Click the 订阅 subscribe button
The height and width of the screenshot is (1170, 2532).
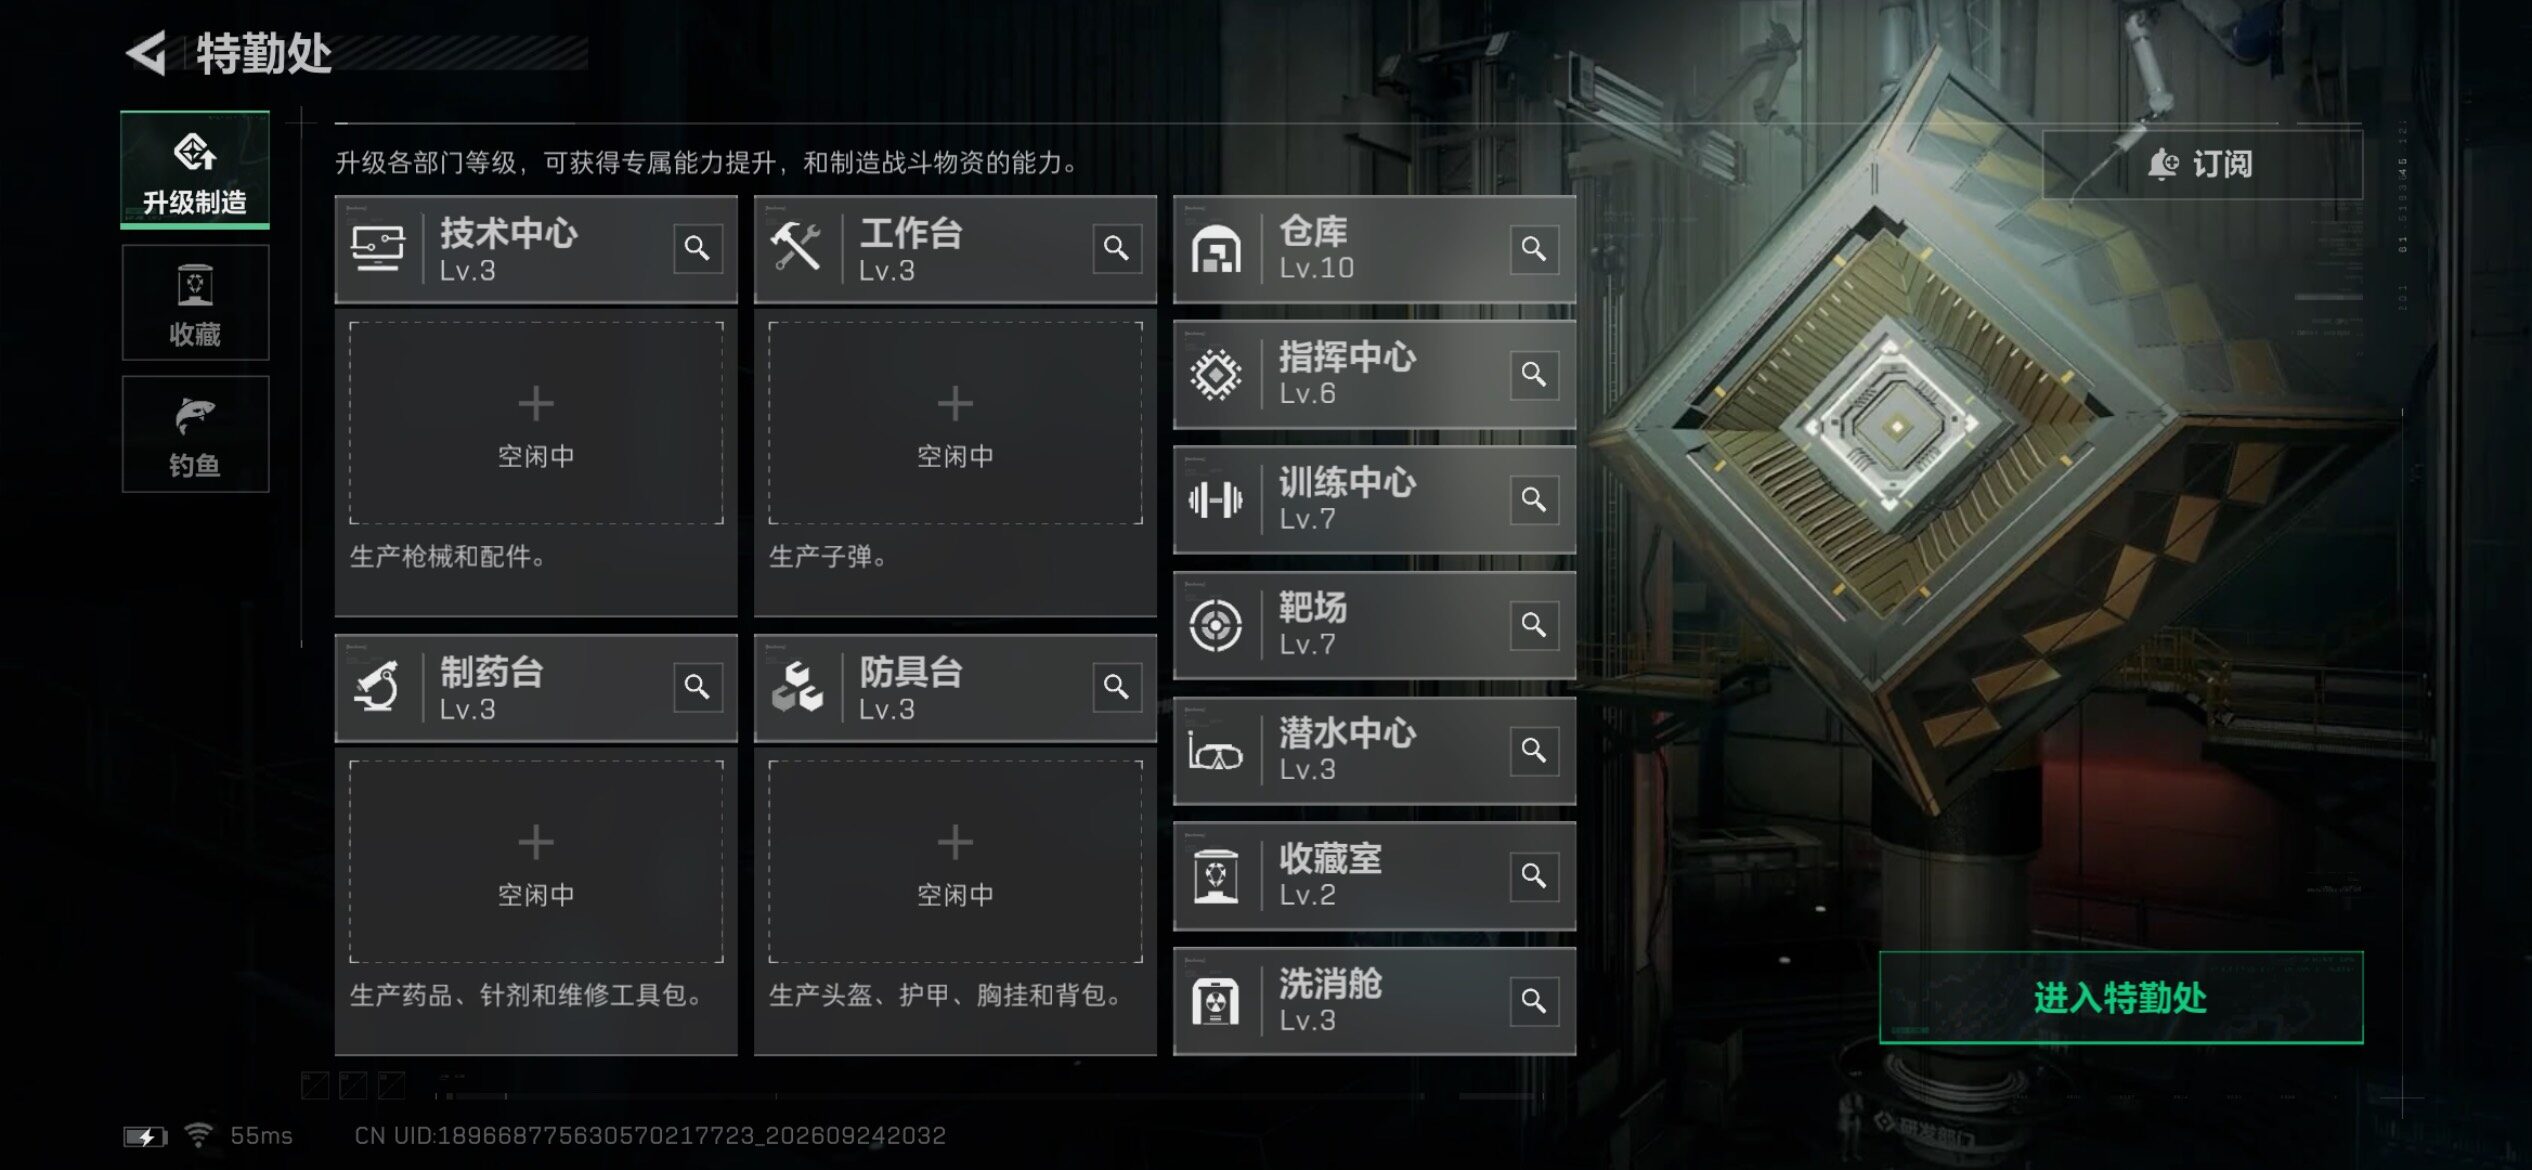pyautogui.click(x=2202, y=164)
